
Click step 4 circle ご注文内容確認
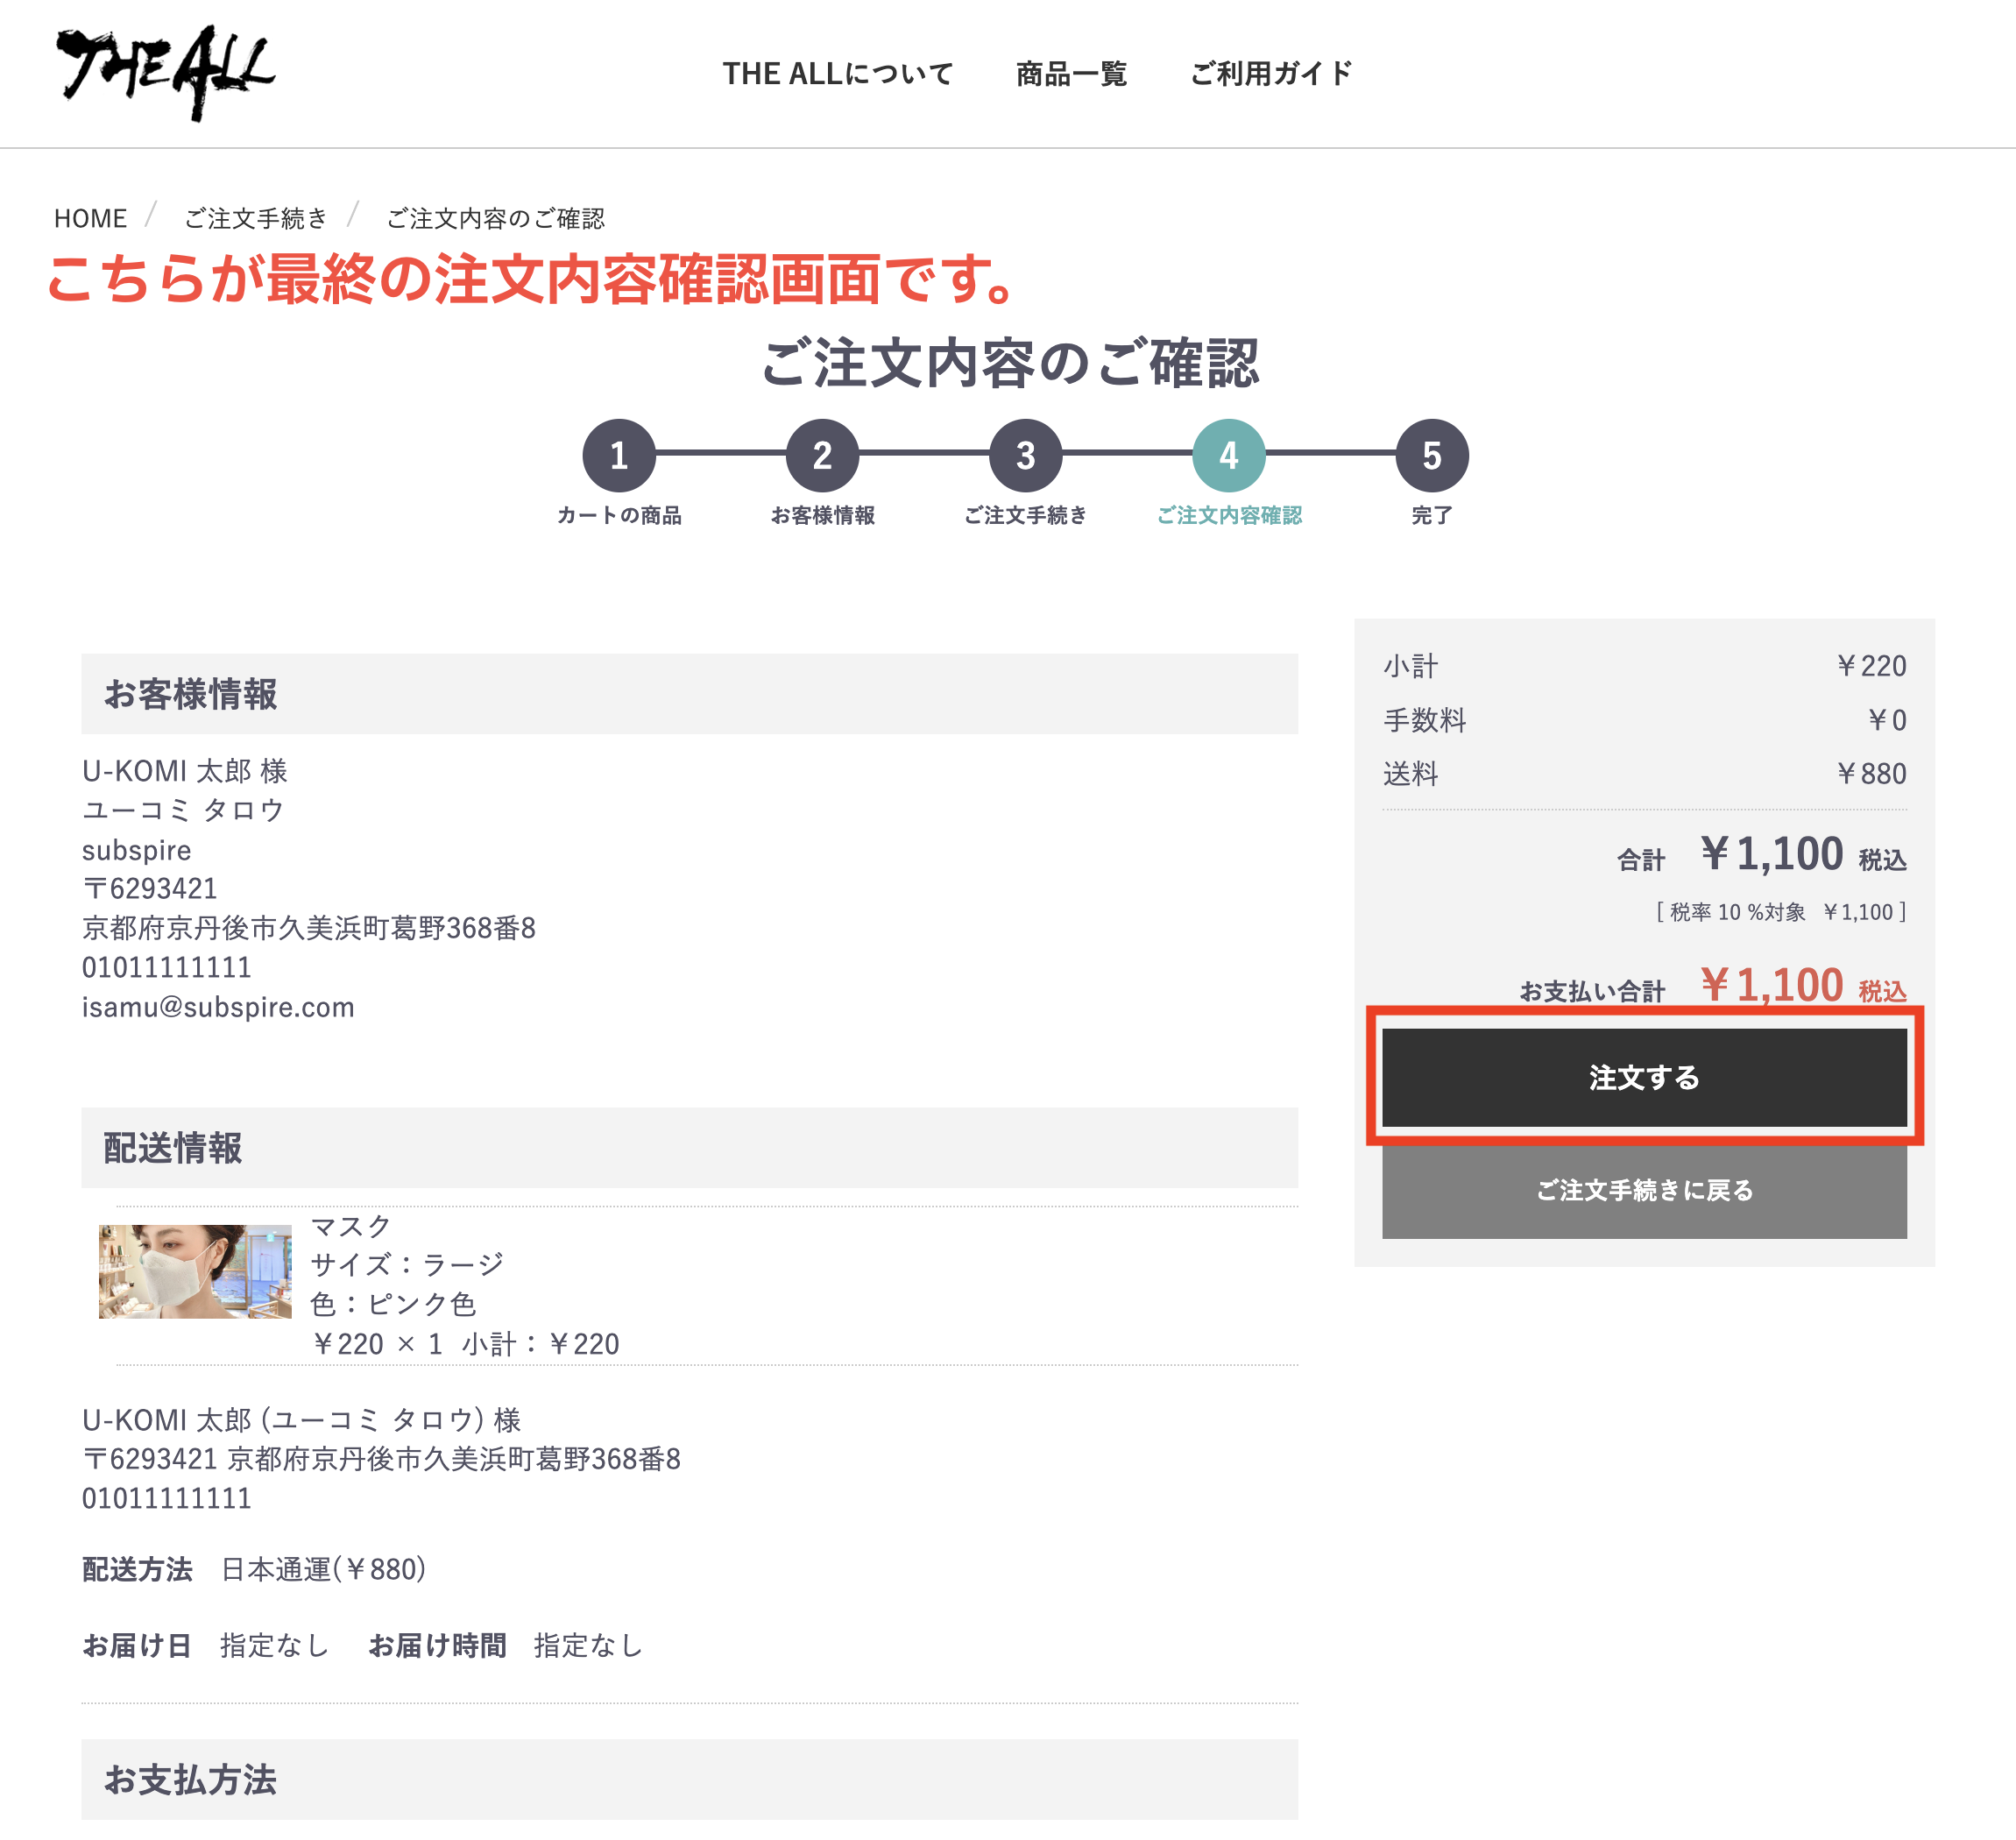click(x=1228, y=455)
